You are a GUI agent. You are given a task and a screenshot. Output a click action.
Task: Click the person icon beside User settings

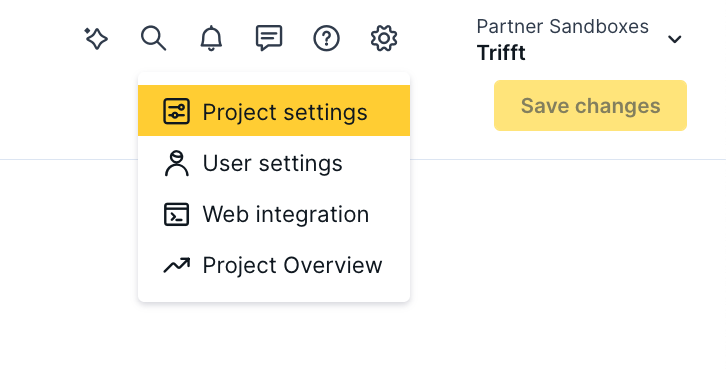tap(176, 163)
